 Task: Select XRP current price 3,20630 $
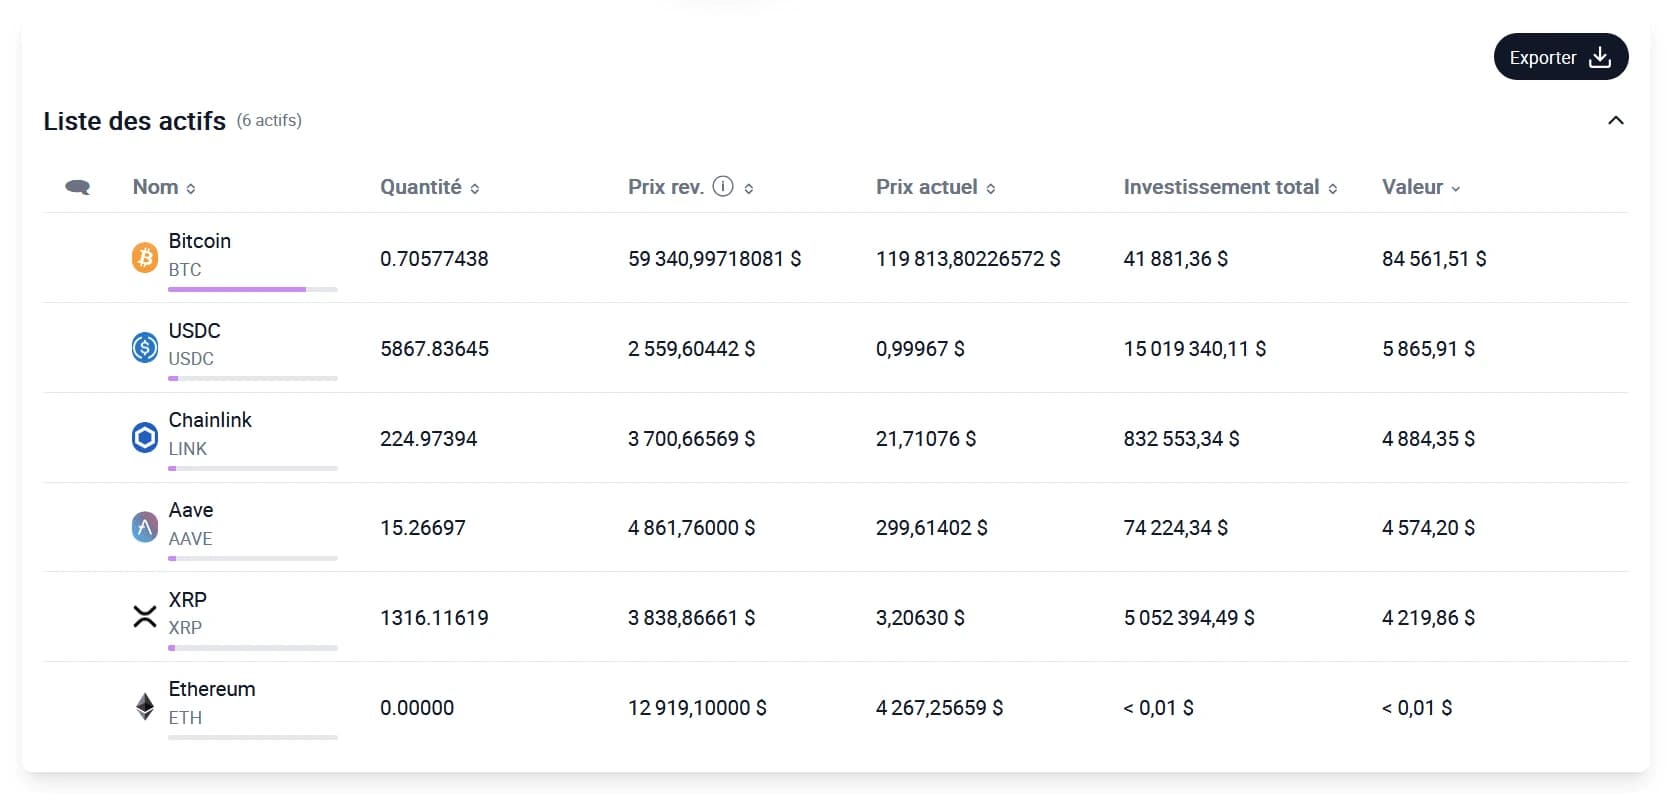coord(920,618)
